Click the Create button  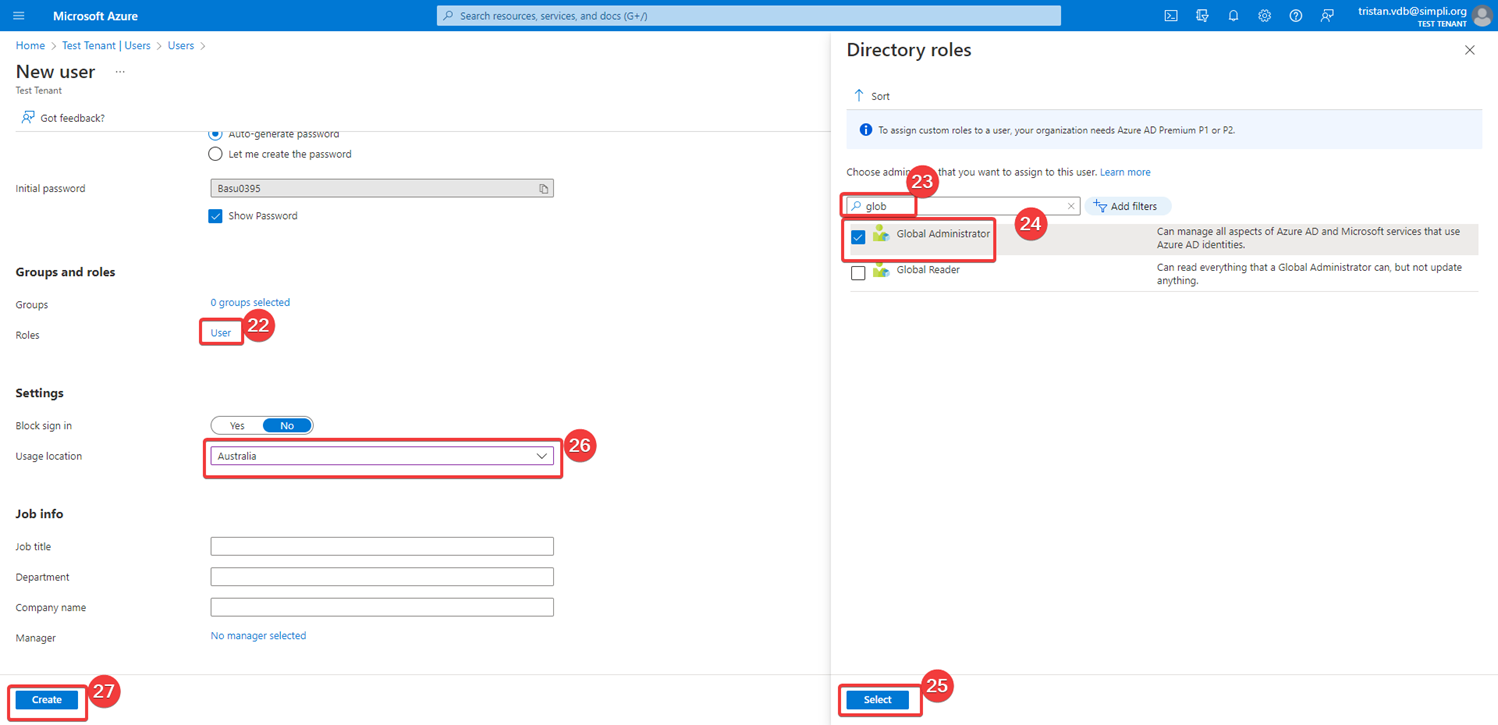pyautogui.click(x=46, y=699)
